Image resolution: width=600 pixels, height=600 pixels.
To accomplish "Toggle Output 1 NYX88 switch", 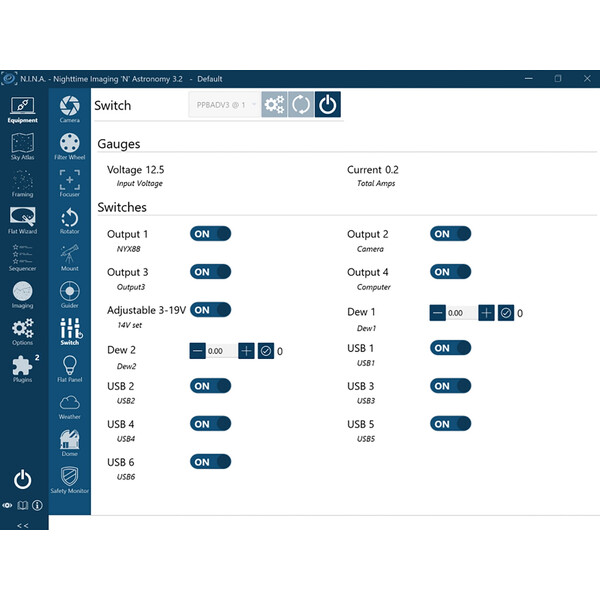I will pyautogui.click(x=210, y=234).
